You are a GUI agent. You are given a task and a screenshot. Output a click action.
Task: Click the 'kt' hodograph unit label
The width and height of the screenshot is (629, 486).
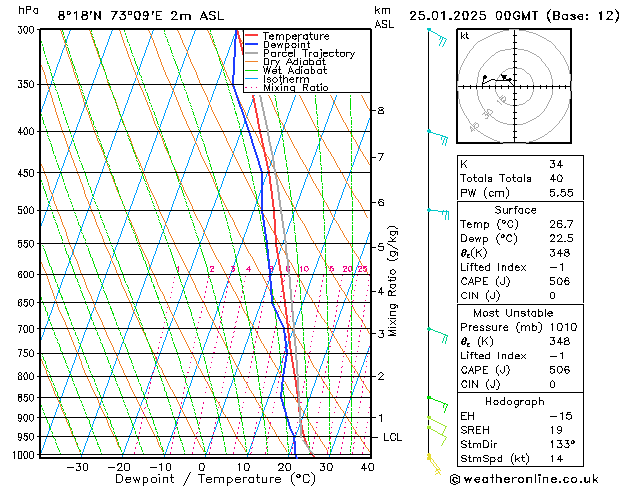(x=465, y=36)
